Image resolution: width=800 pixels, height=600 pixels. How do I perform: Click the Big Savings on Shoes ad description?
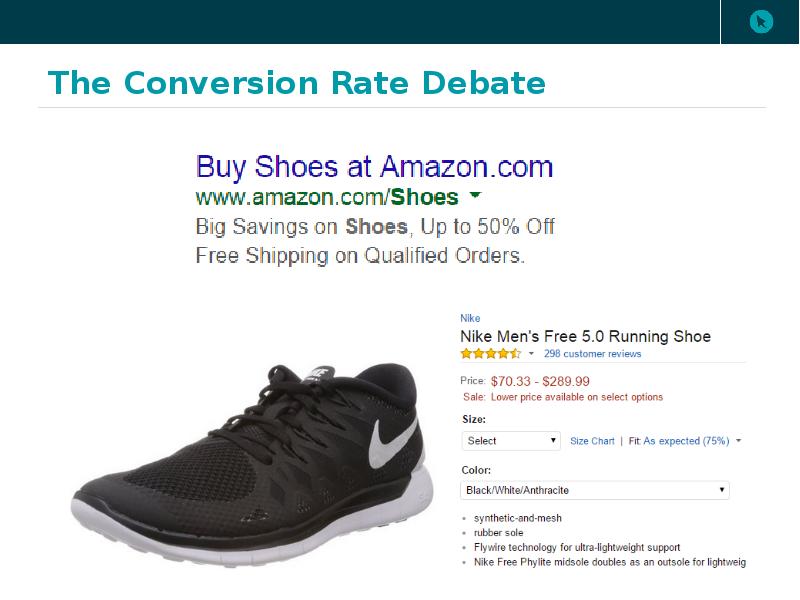[375, 227]
